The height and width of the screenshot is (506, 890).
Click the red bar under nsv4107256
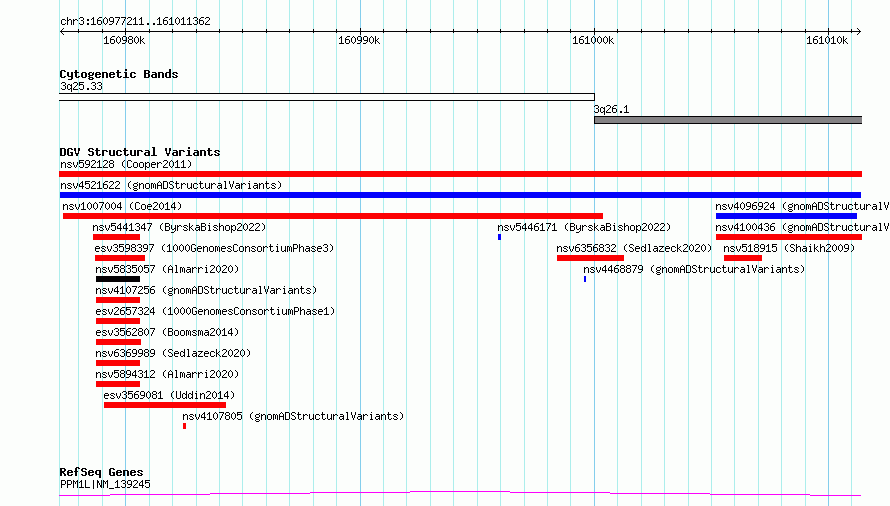118,300
